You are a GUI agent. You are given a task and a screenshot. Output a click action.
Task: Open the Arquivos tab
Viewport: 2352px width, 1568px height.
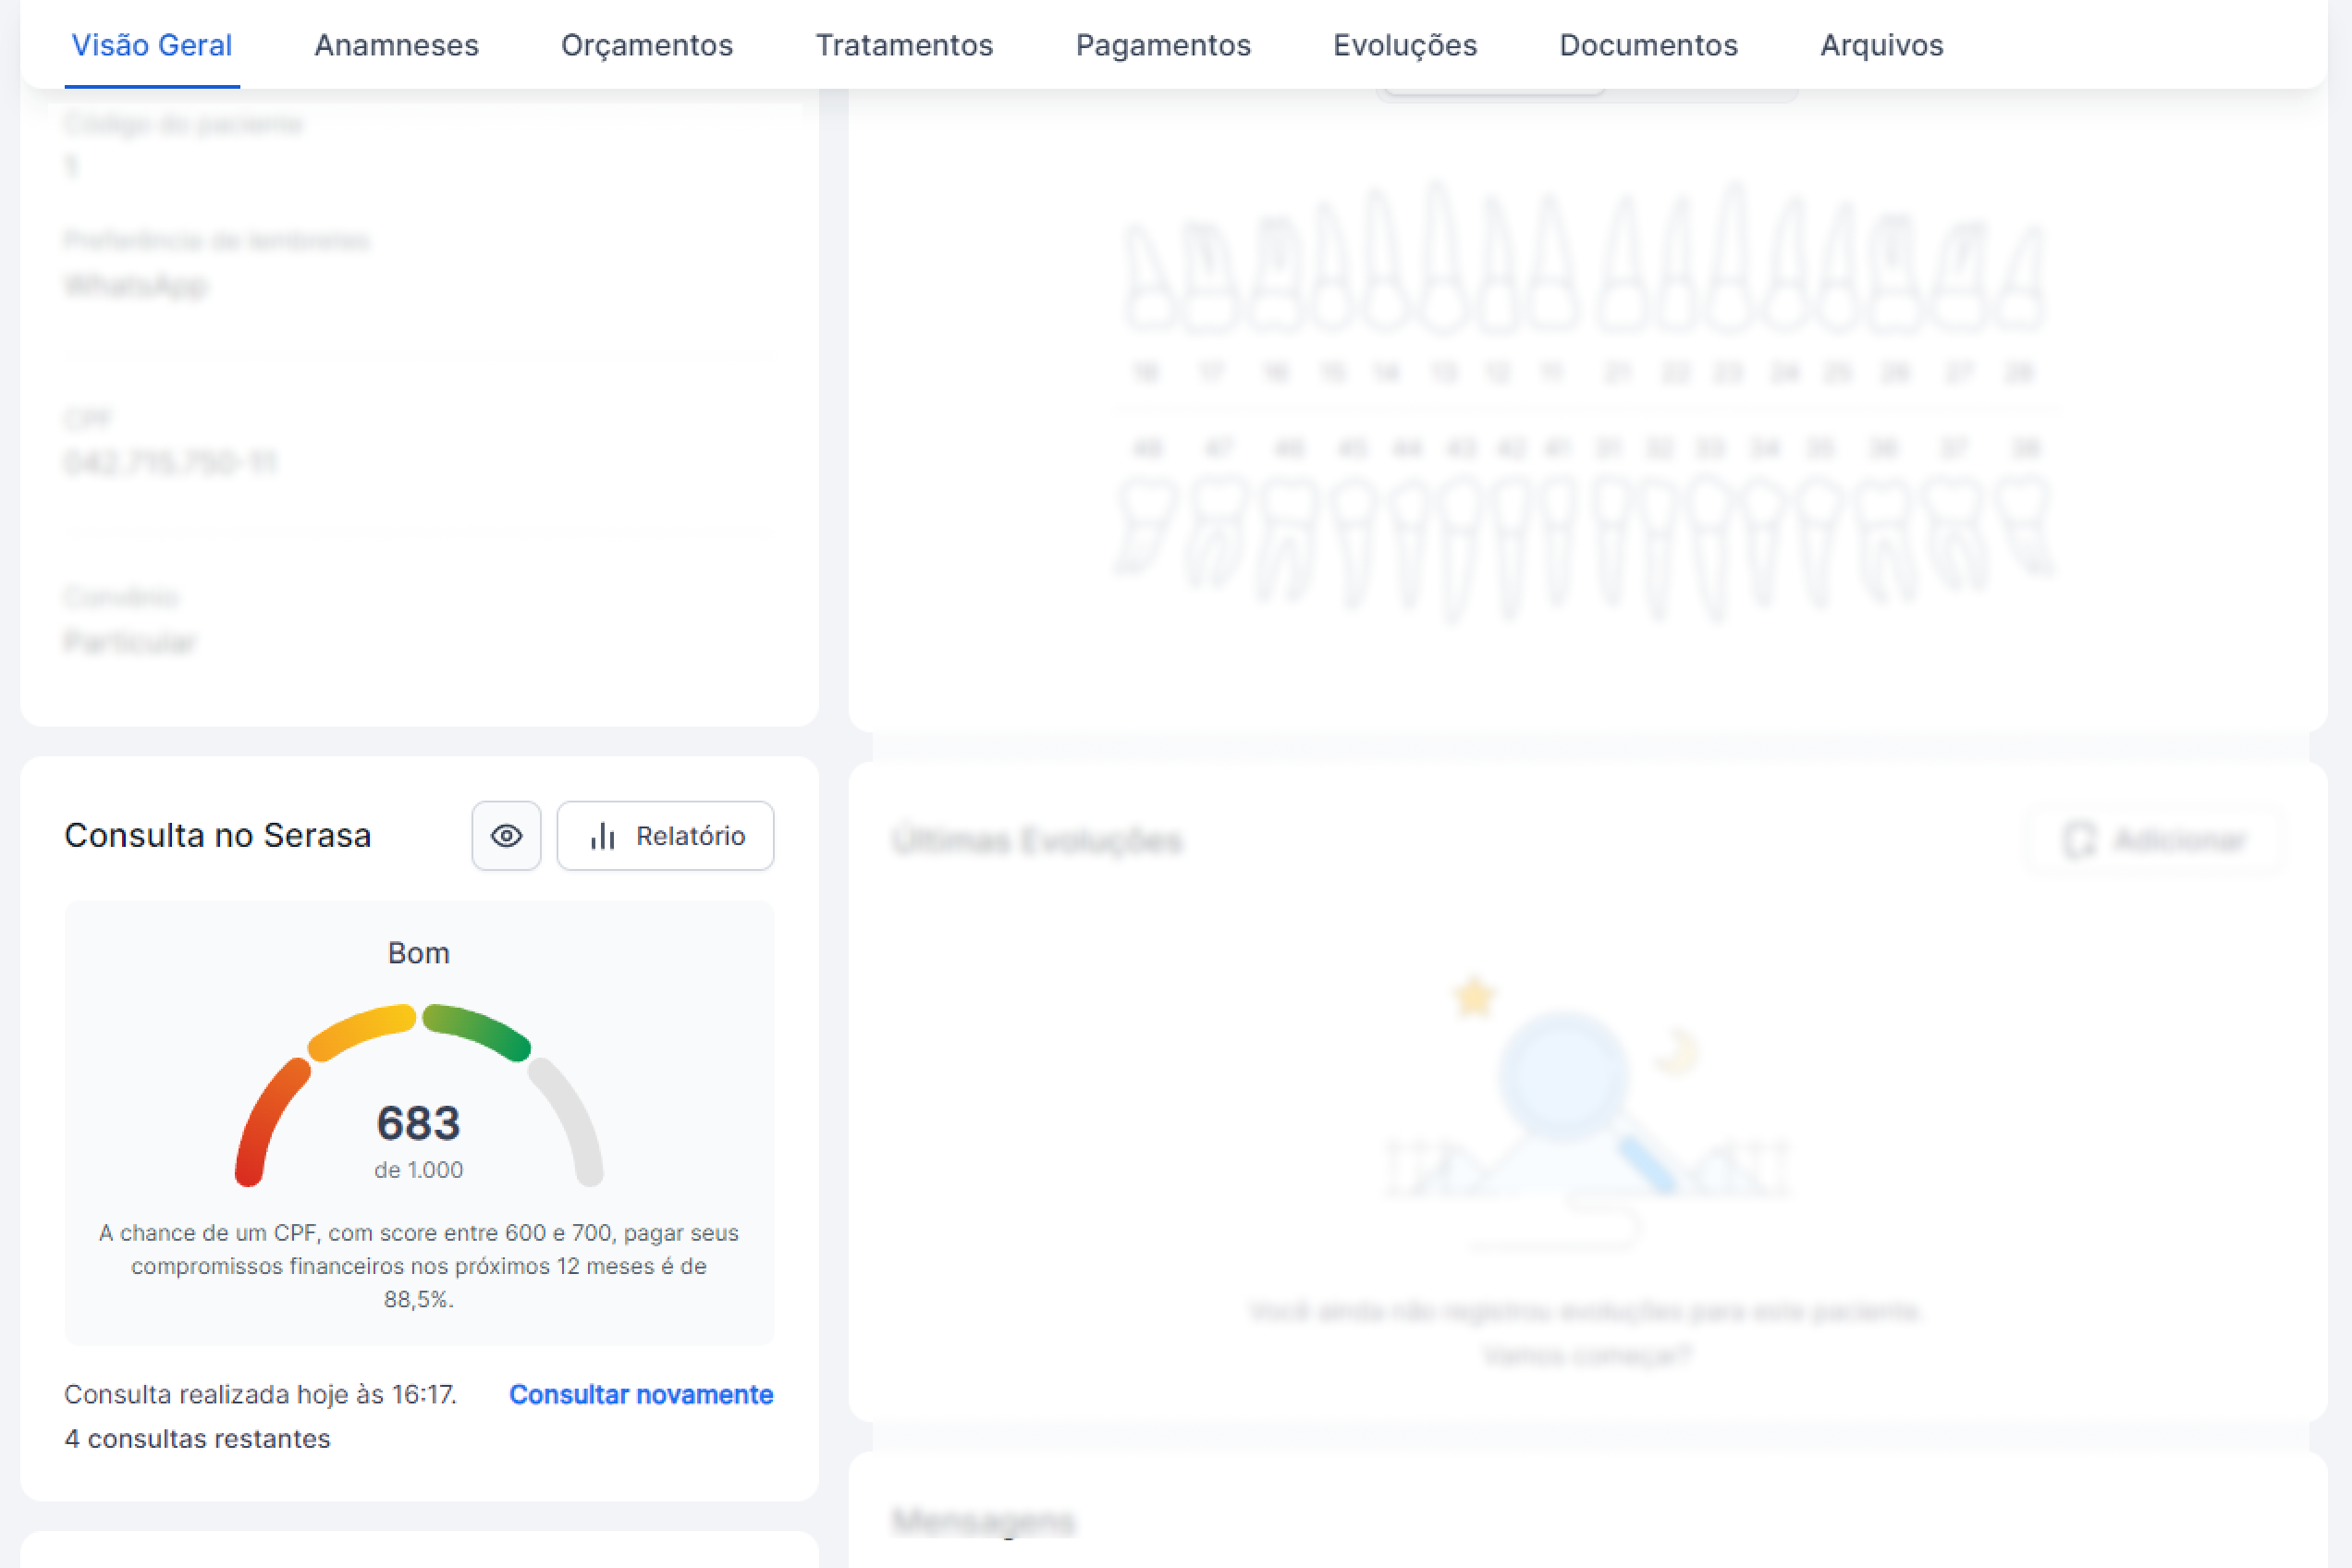(x=1881, y=45)
